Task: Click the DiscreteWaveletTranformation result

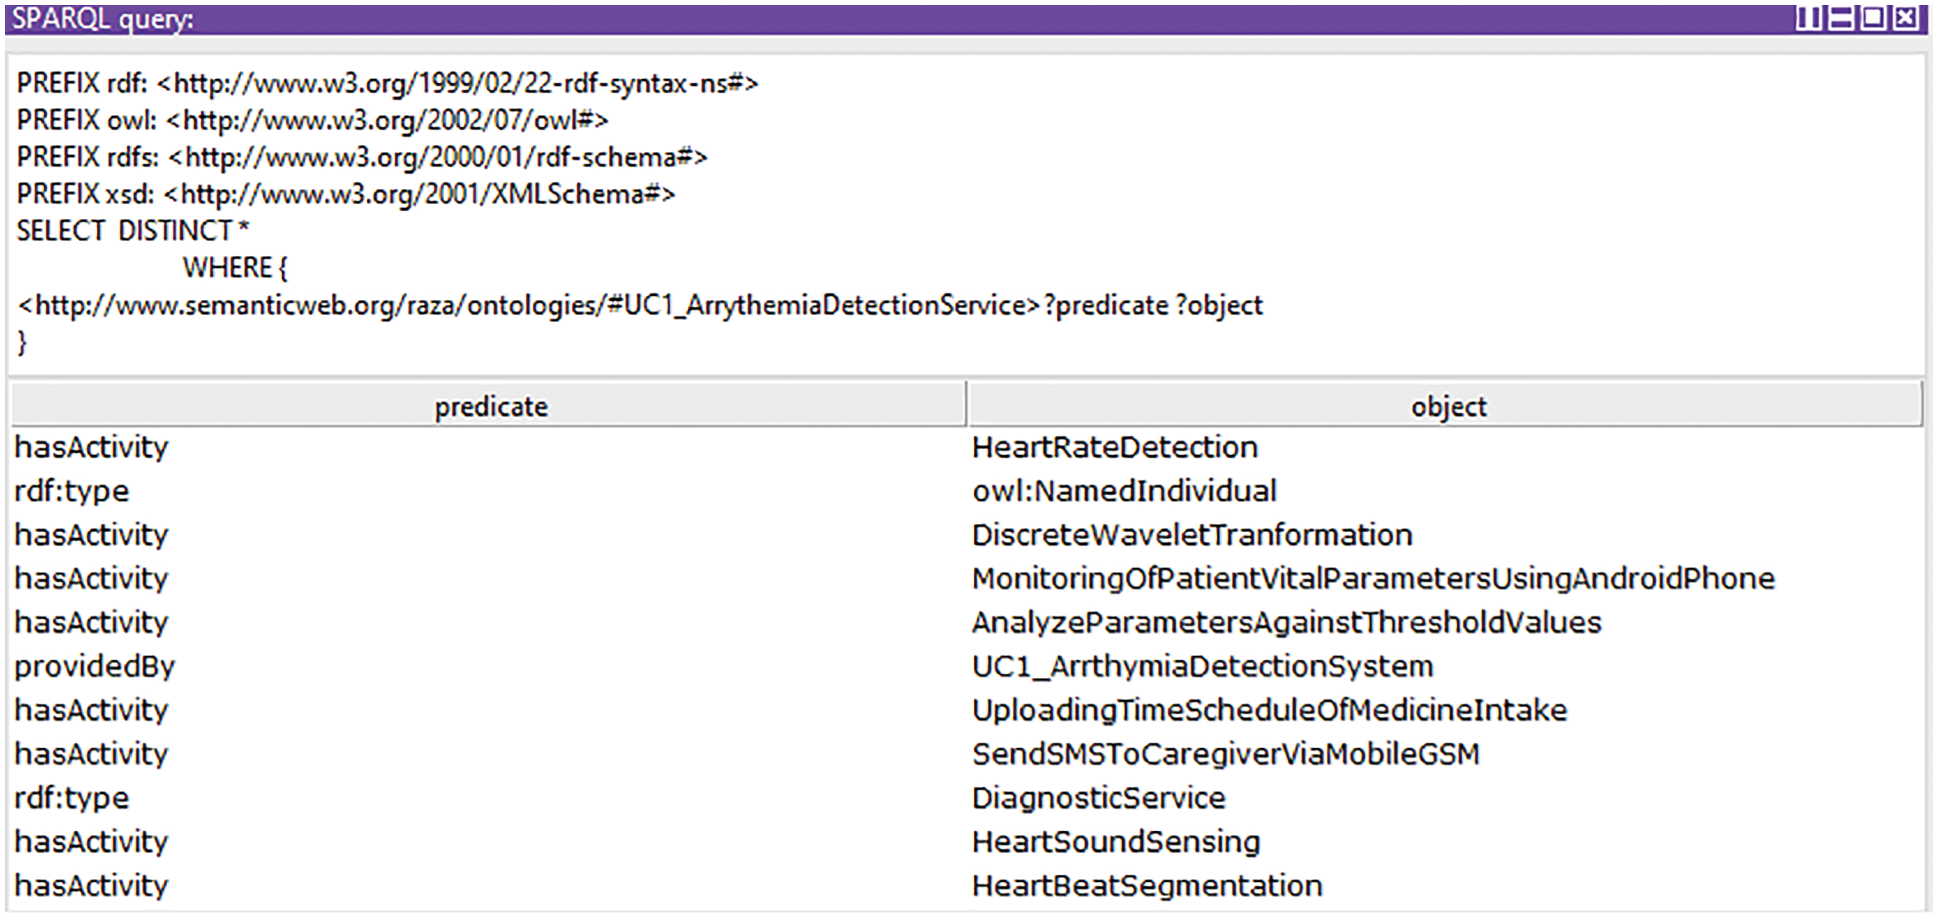Action: [1191, 535]
